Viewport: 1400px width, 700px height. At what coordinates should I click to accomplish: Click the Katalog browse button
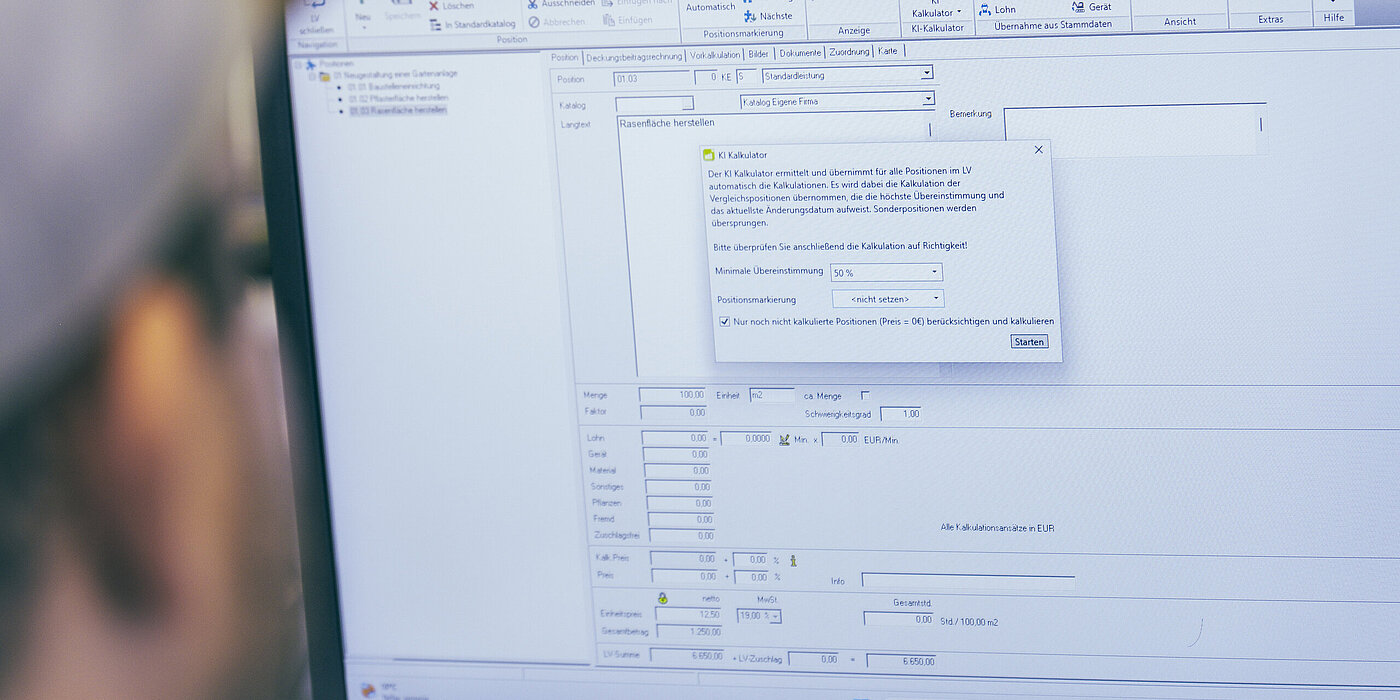pyautogui.click(x=687, y=104)
